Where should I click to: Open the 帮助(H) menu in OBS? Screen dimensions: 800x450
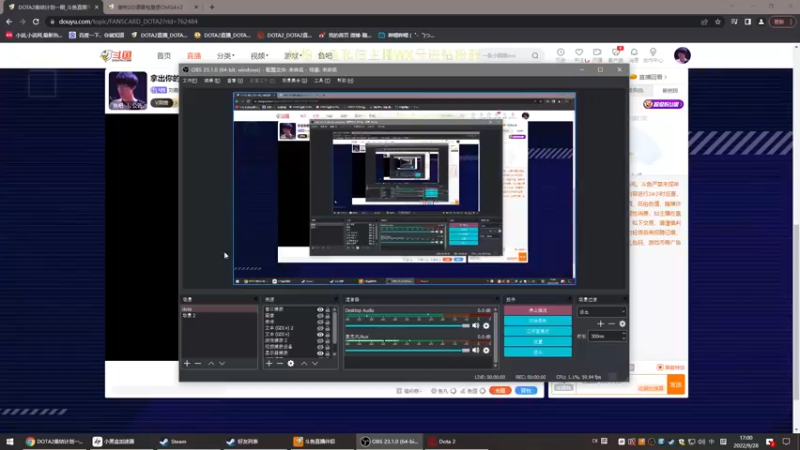(x=345, y=81)
